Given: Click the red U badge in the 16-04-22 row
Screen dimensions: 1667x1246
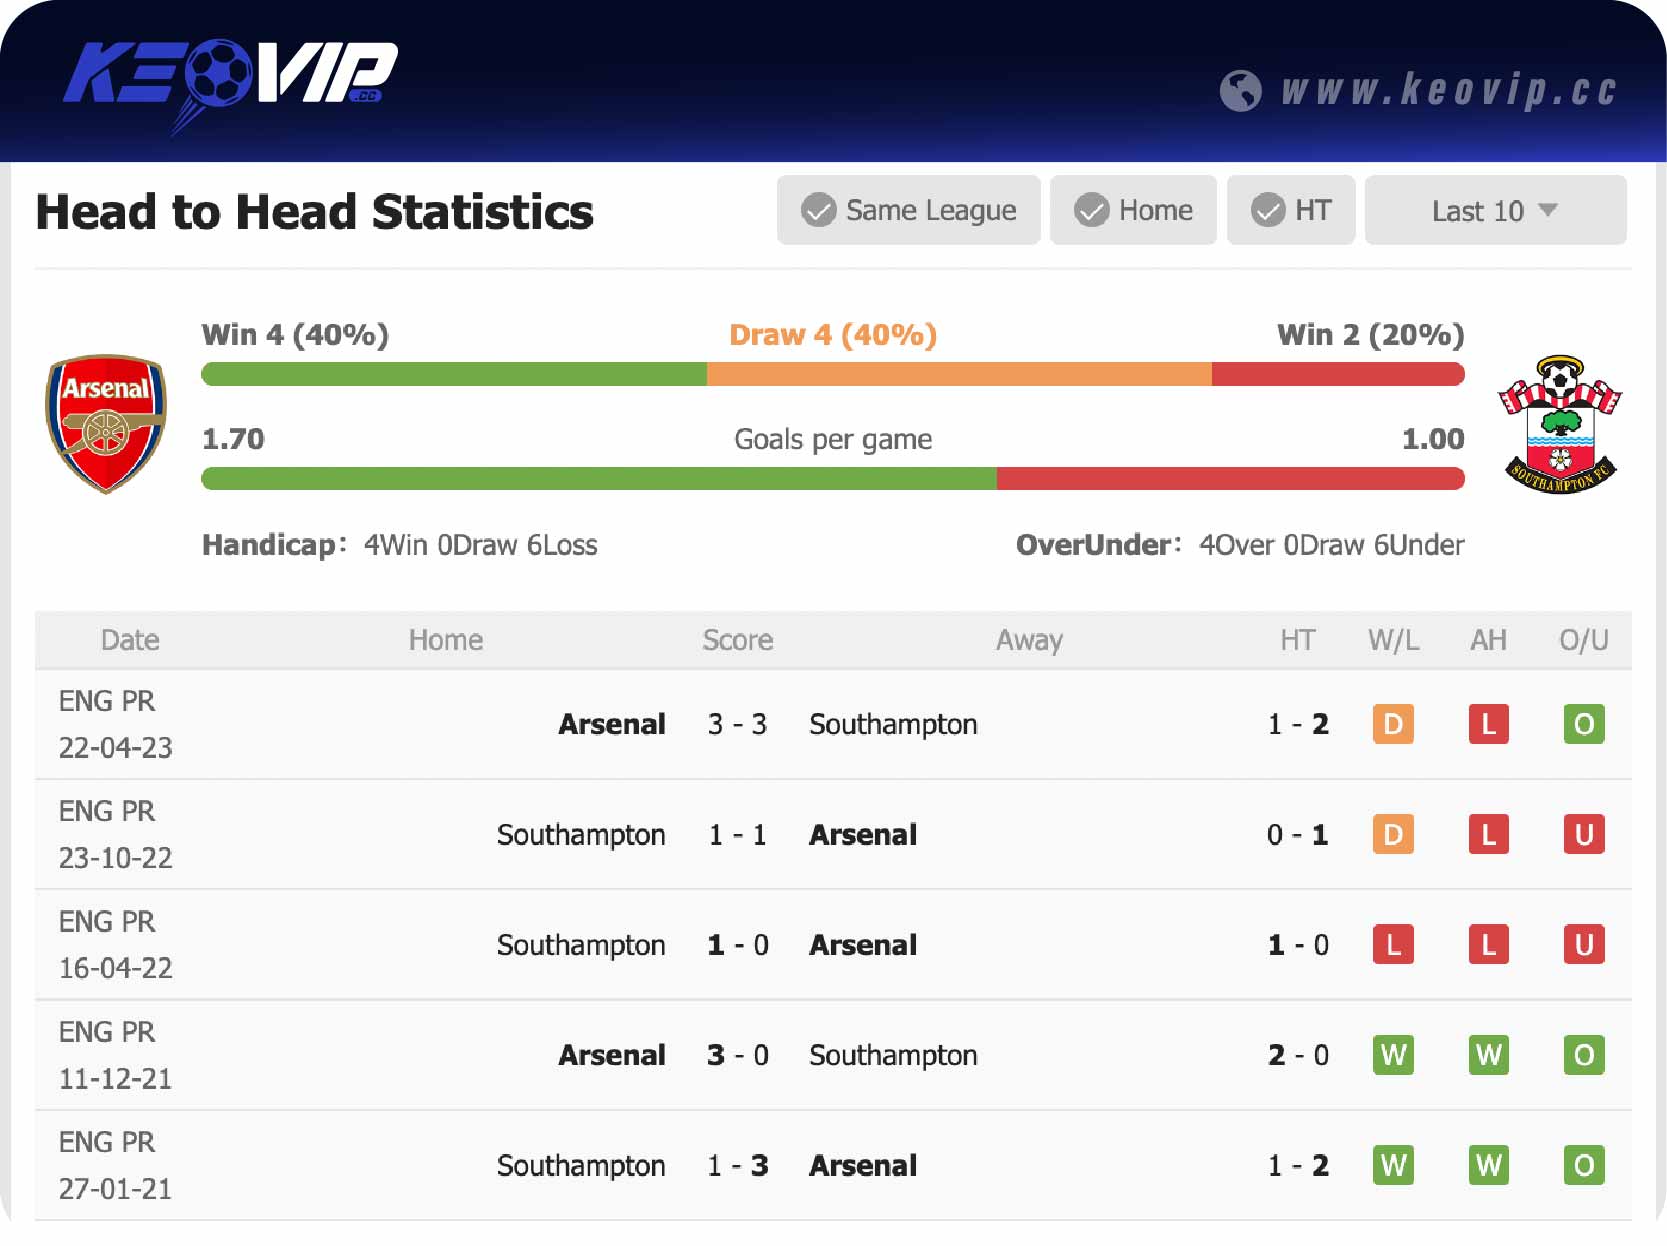Looking at the screenshot, I should tap(1583, 944).
